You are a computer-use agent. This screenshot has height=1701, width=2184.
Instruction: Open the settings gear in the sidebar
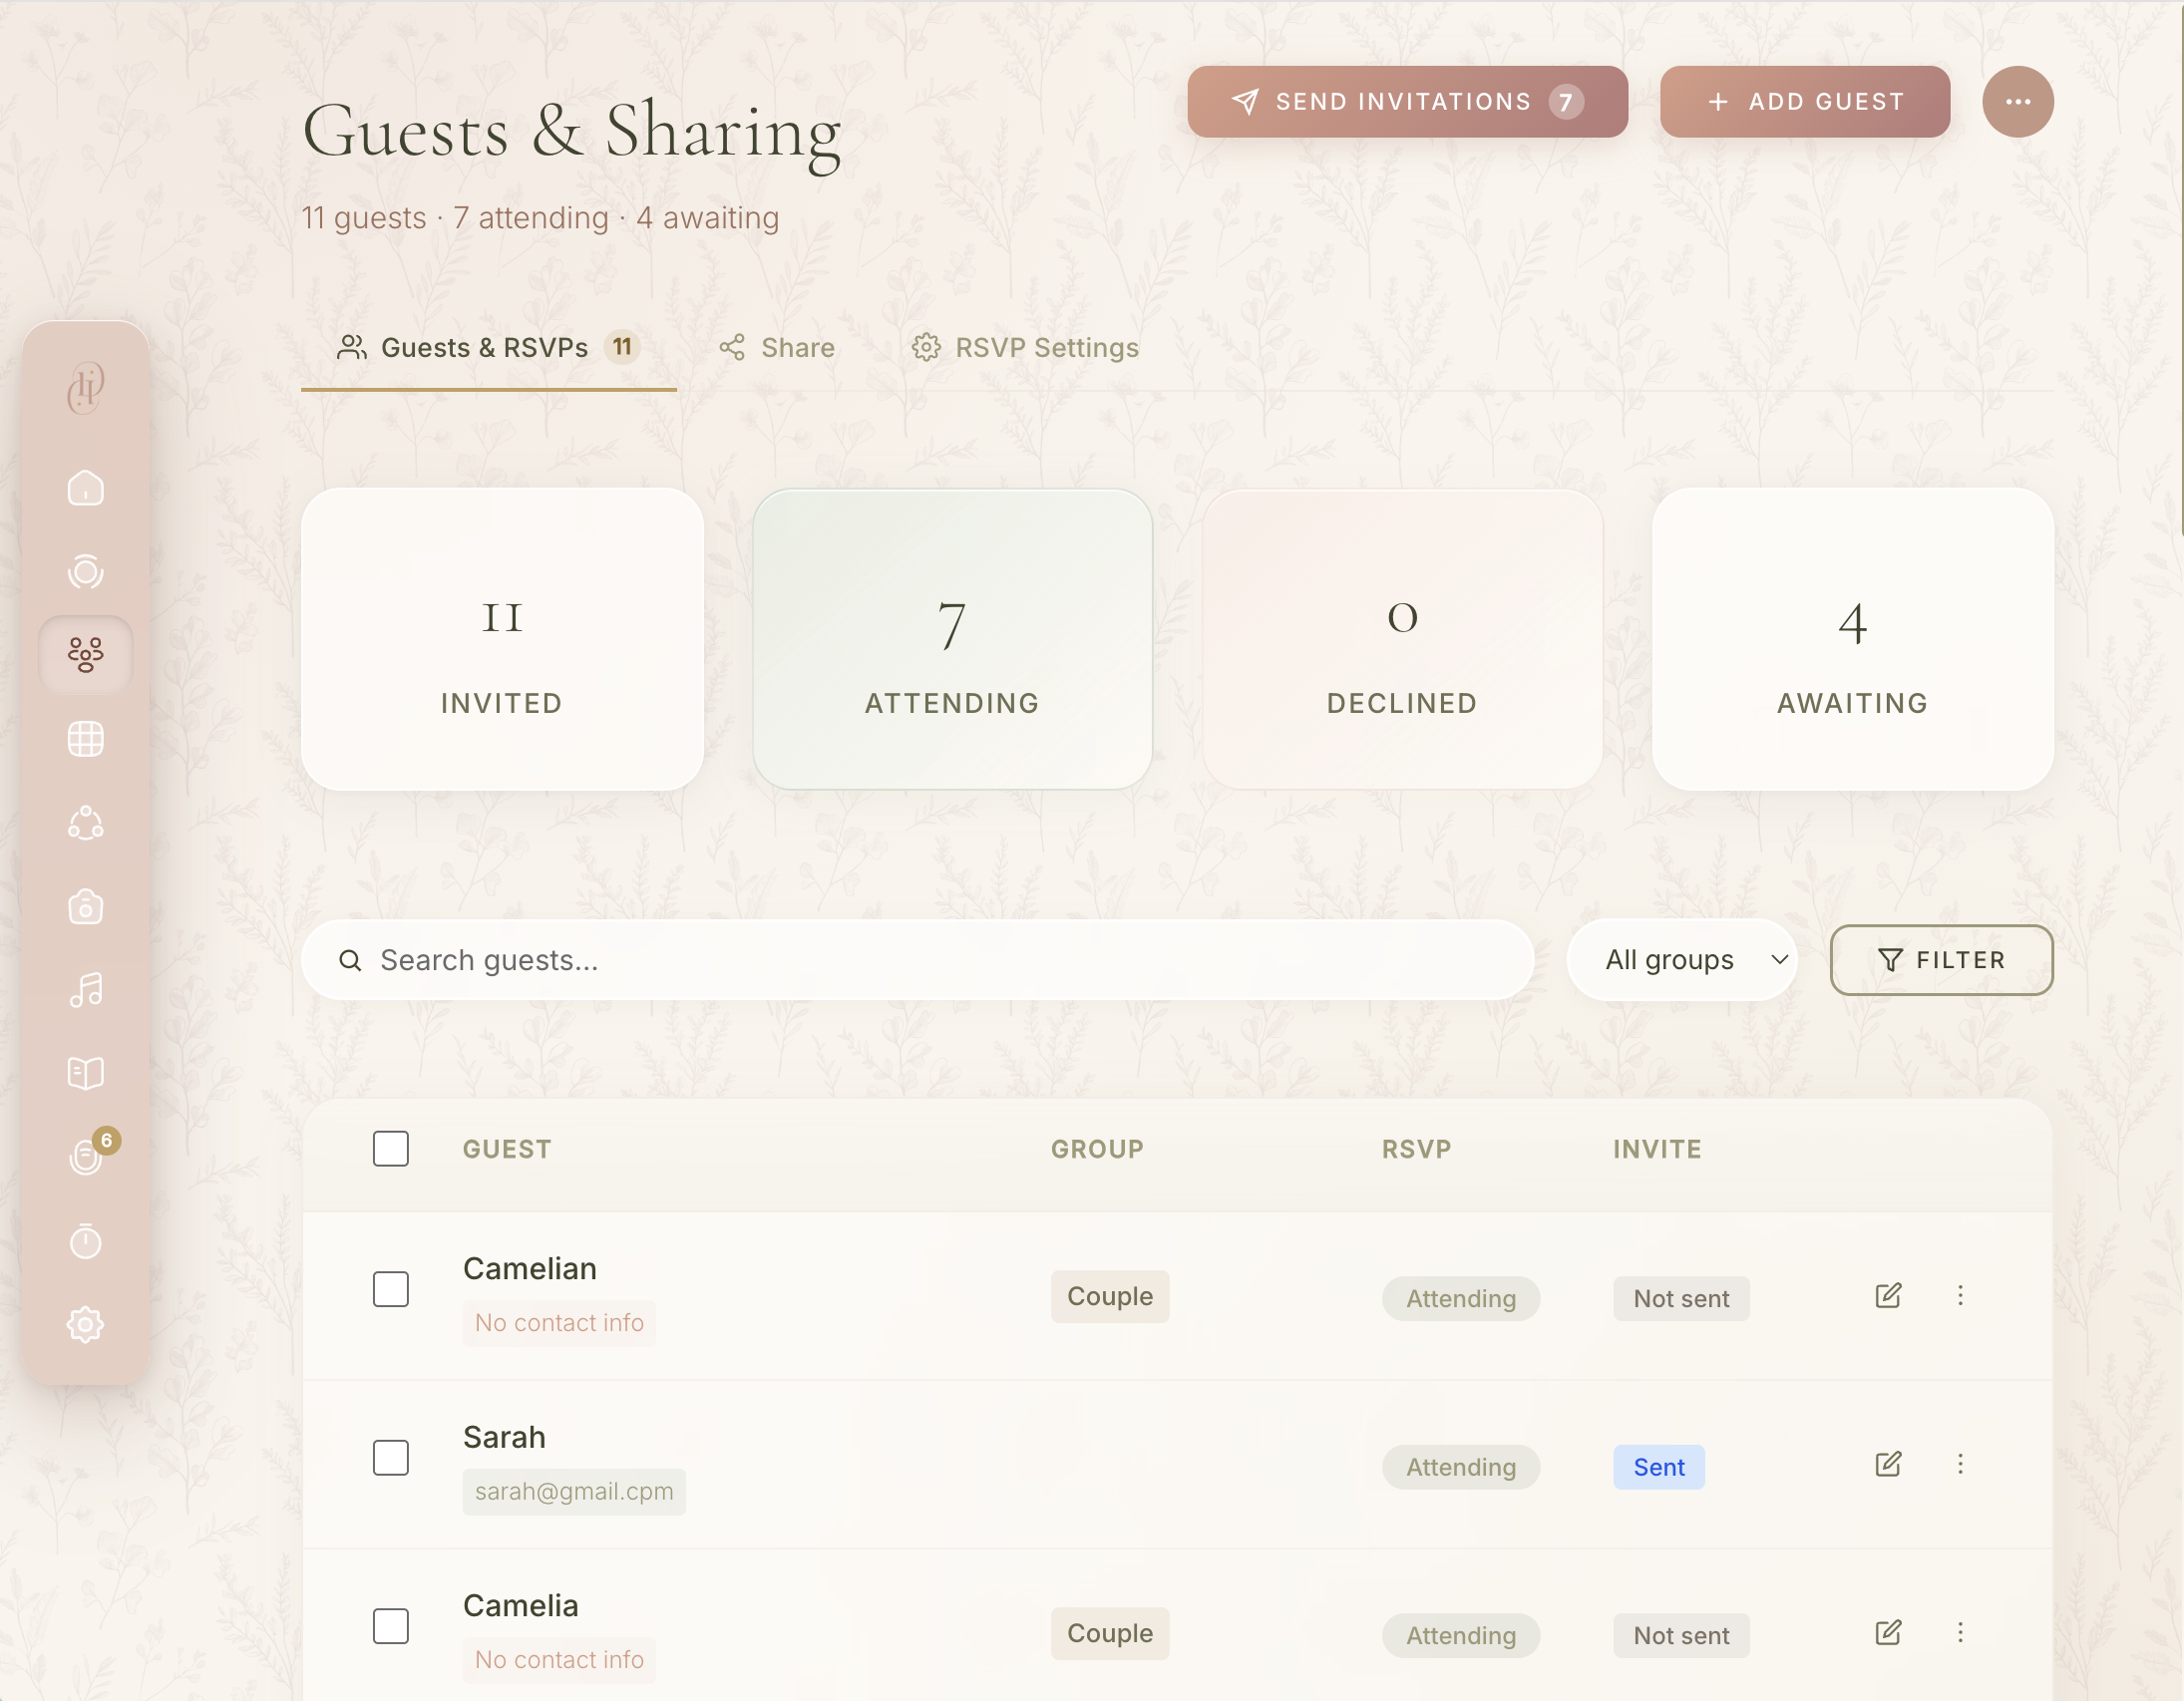[x=86, y=1325]
